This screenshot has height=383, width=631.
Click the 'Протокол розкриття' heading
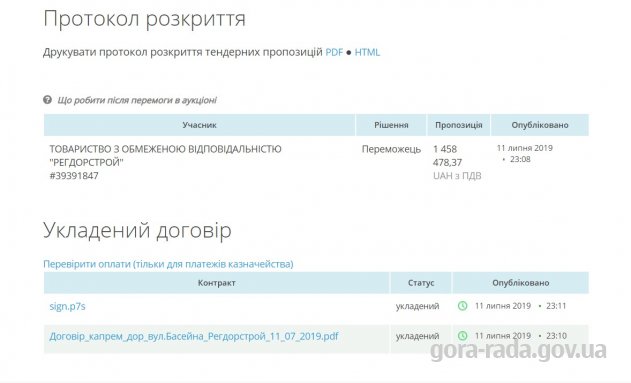(144, 19)
